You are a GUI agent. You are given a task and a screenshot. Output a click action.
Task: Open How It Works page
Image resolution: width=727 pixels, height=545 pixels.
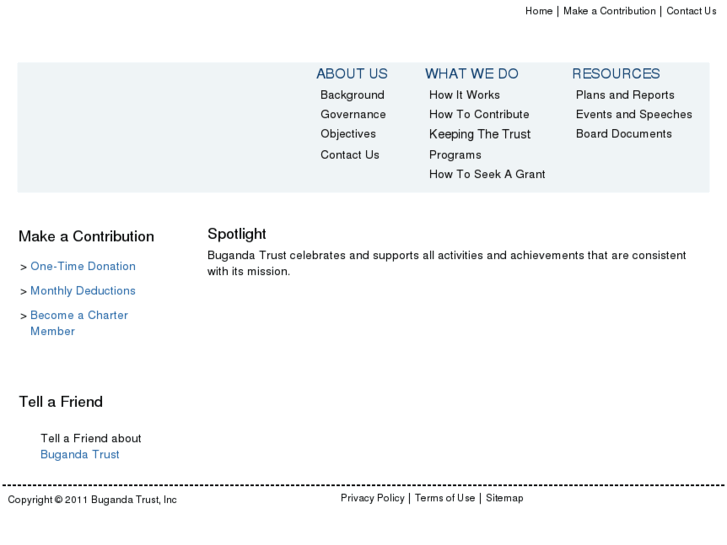464,95
